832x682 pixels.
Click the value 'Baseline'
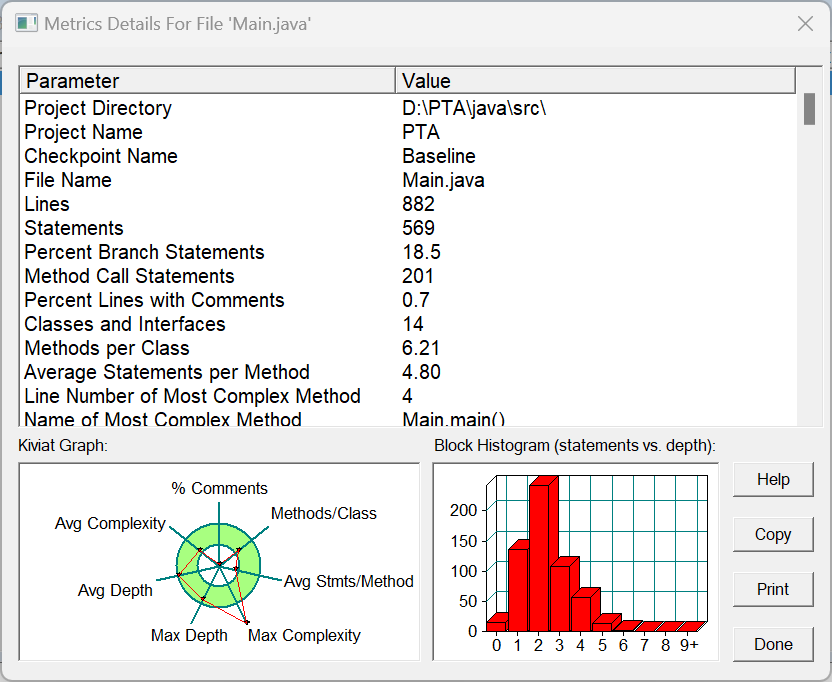tap(439, 156)
